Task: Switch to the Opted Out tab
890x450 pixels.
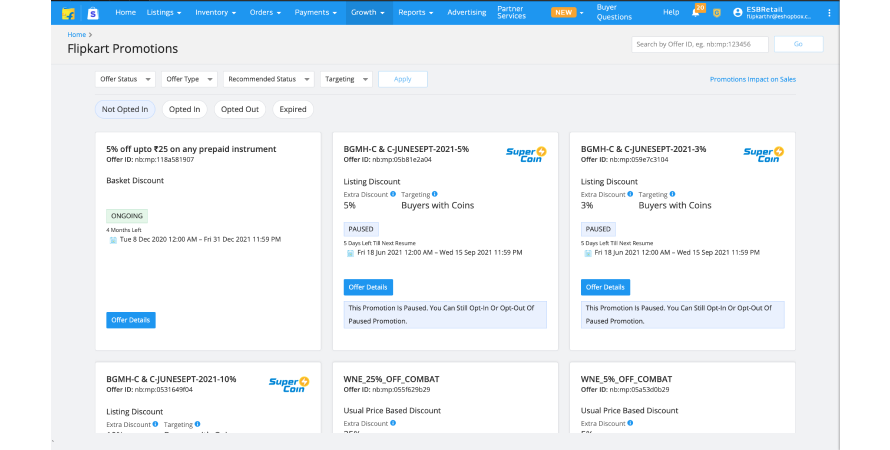Action: 240,110
